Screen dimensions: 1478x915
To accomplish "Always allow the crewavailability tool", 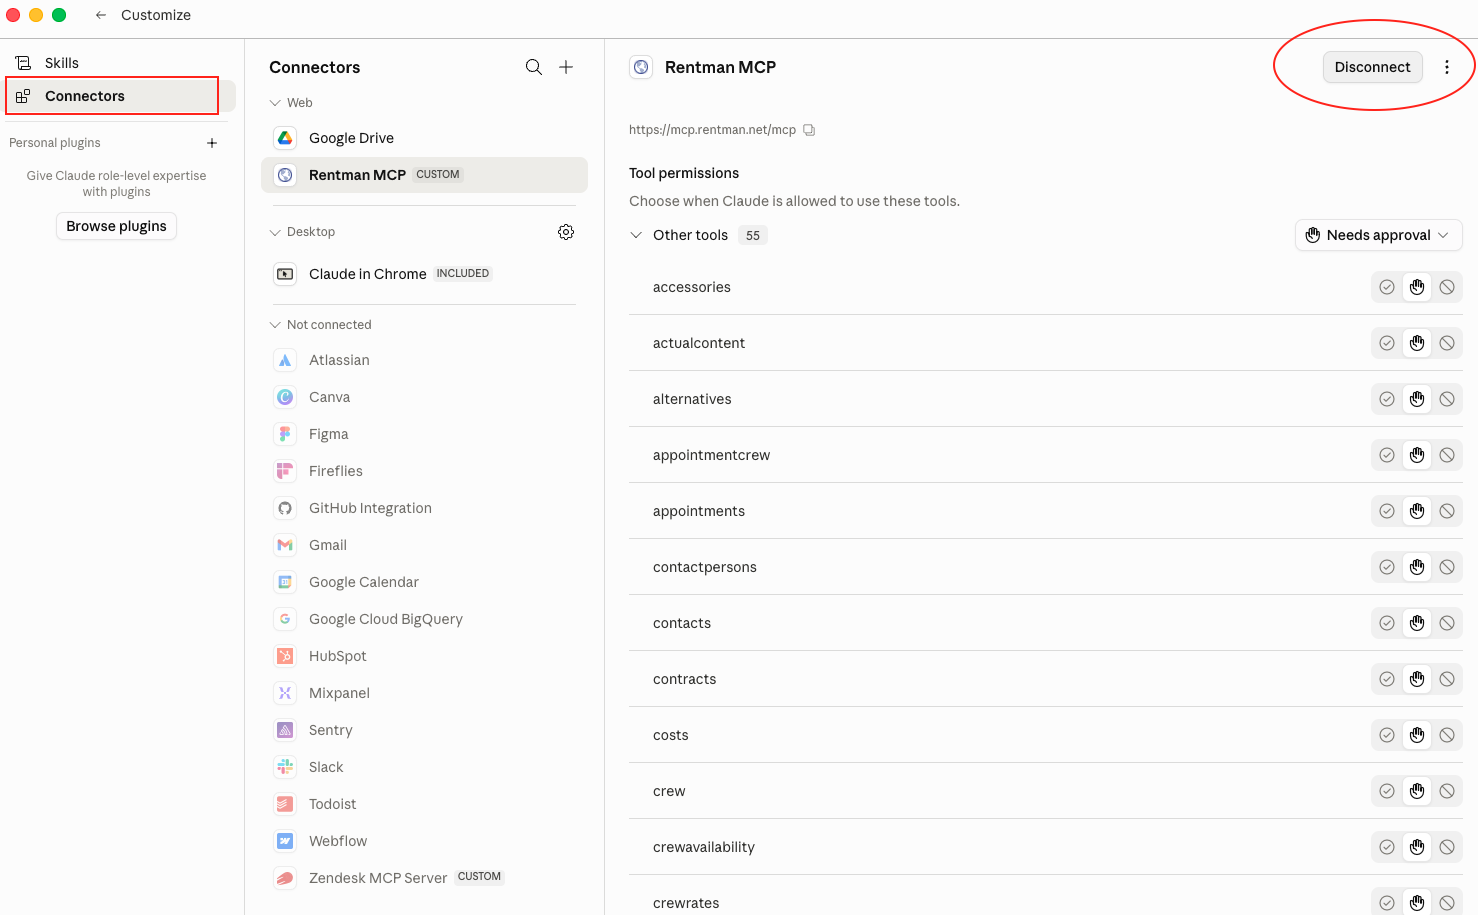I will 1387,847.
